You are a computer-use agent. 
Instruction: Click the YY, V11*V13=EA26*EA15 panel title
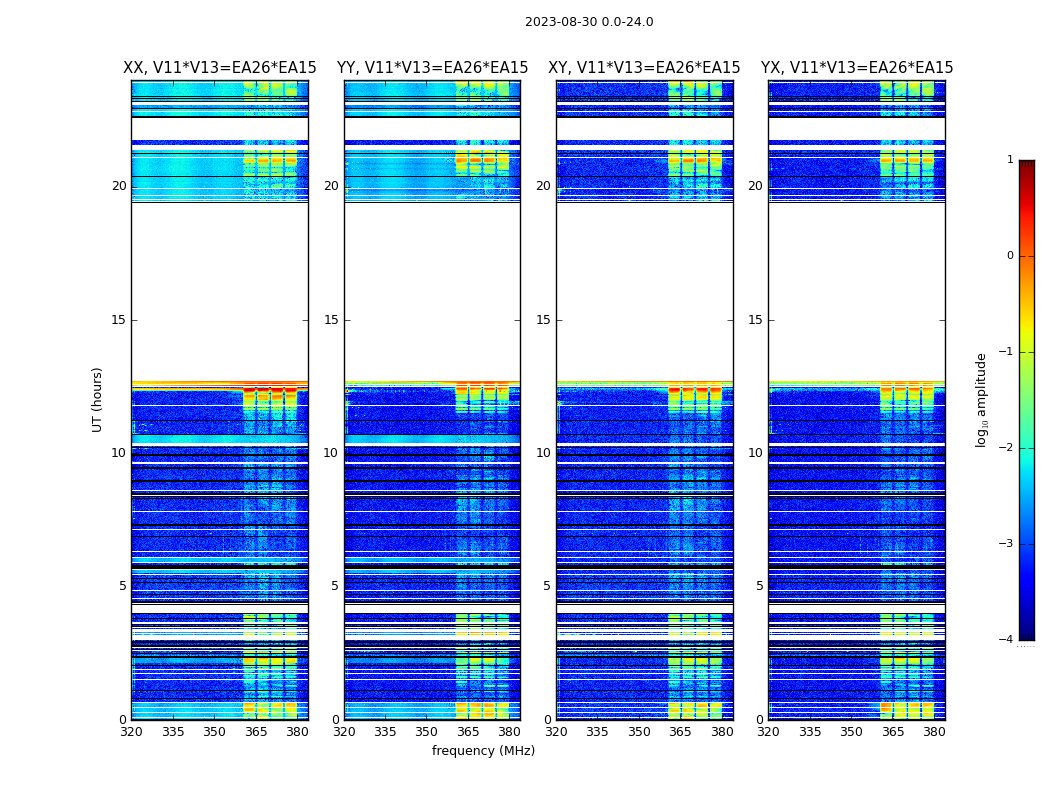(x=433, y=68)
